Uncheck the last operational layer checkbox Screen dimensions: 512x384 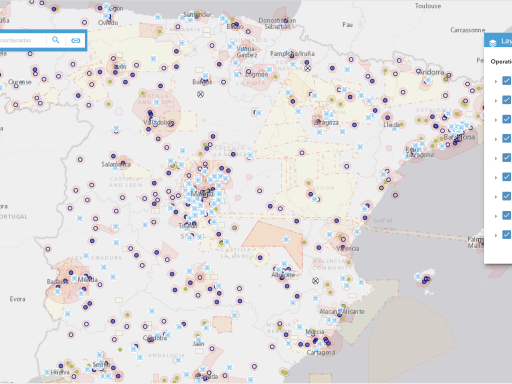pyautogui.click(x=507, y=235)
